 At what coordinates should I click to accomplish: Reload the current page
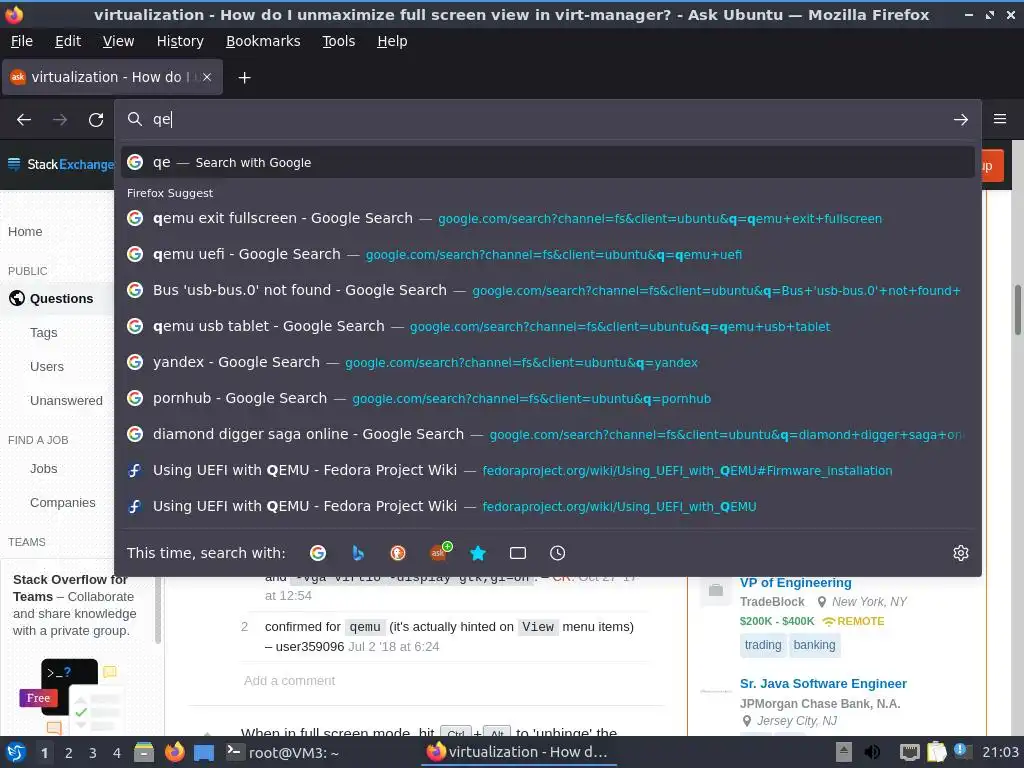coord(96,120)
